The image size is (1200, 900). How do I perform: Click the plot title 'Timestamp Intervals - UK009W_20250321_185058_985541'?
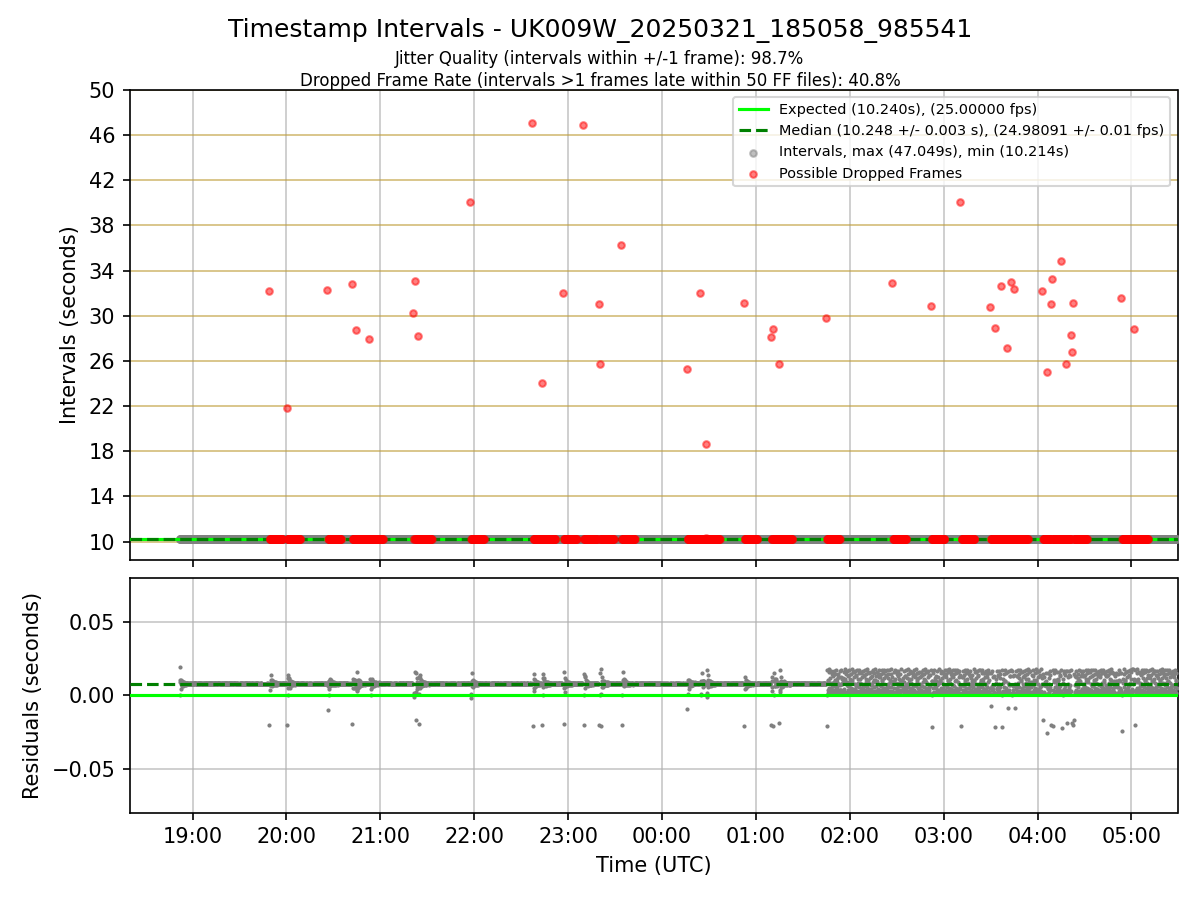[599, 29]
